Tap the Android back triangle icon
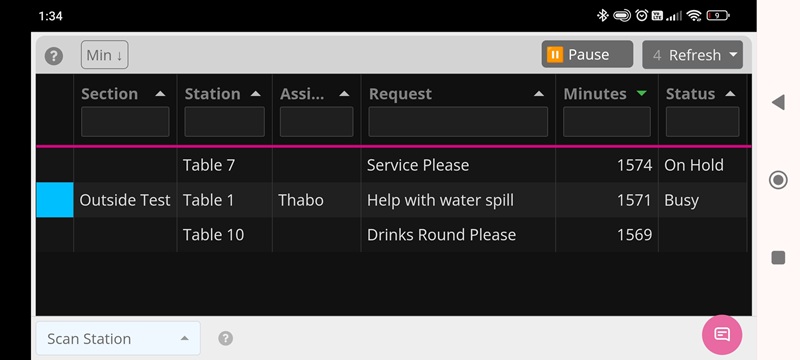This screenshot has width=800, height=360. click(778, 102)
